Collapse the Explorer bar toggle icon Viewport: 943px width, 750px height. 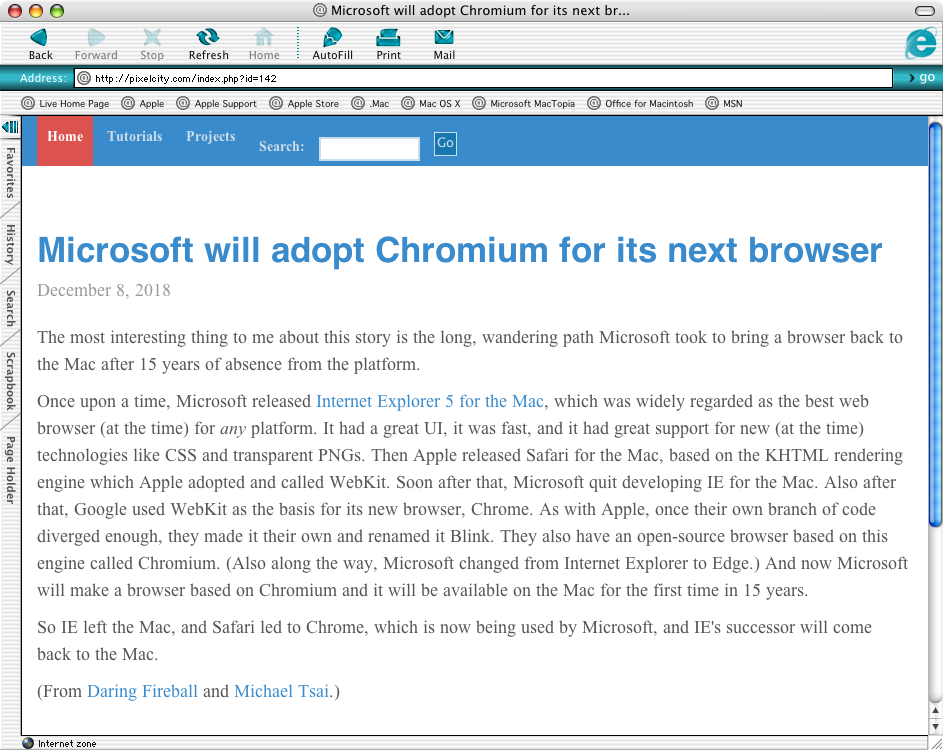tap(10, 127)
